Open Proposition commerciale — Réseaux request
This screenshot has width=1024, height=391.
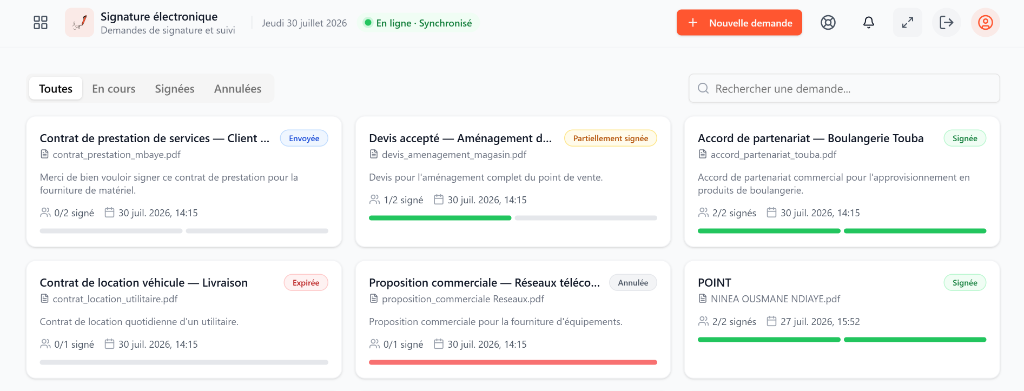click(485, 283)
